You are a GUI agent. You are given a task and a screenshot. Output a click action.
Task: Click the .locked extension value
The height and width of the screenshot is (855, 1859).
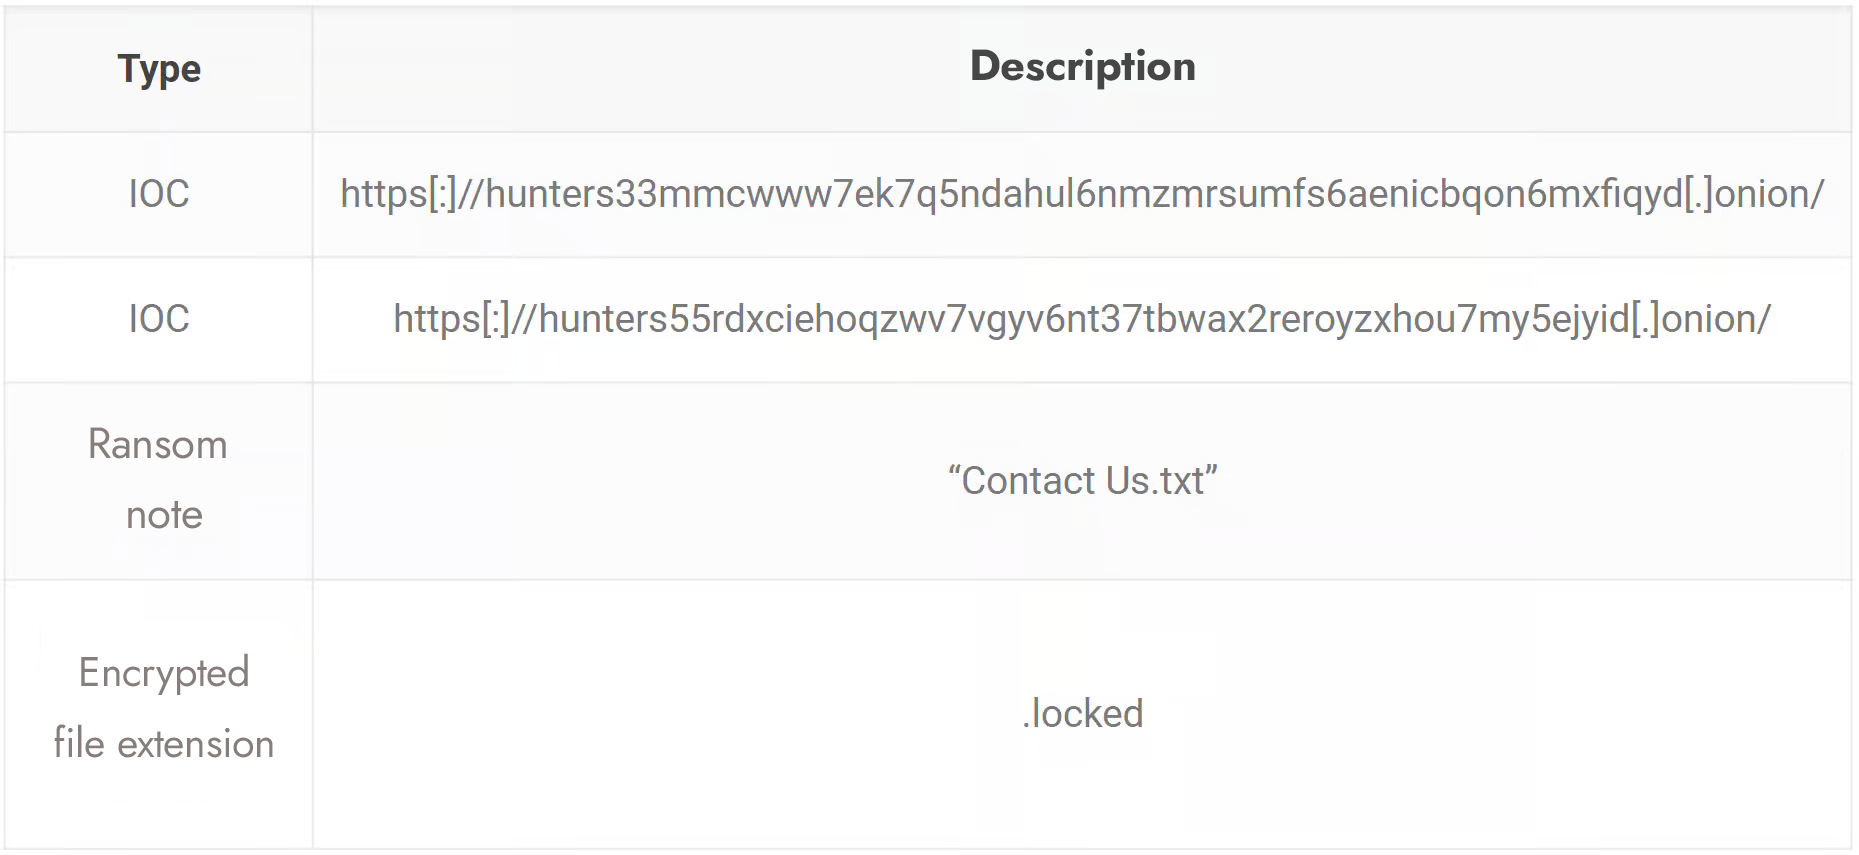[x=1083, y=714]
